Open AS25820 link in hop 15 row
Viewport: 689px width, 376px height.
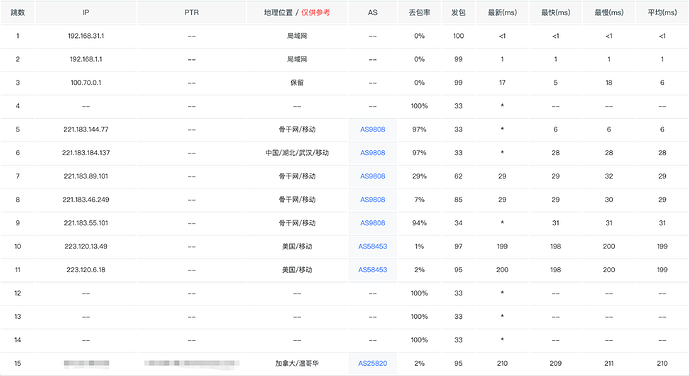[373, 363]
